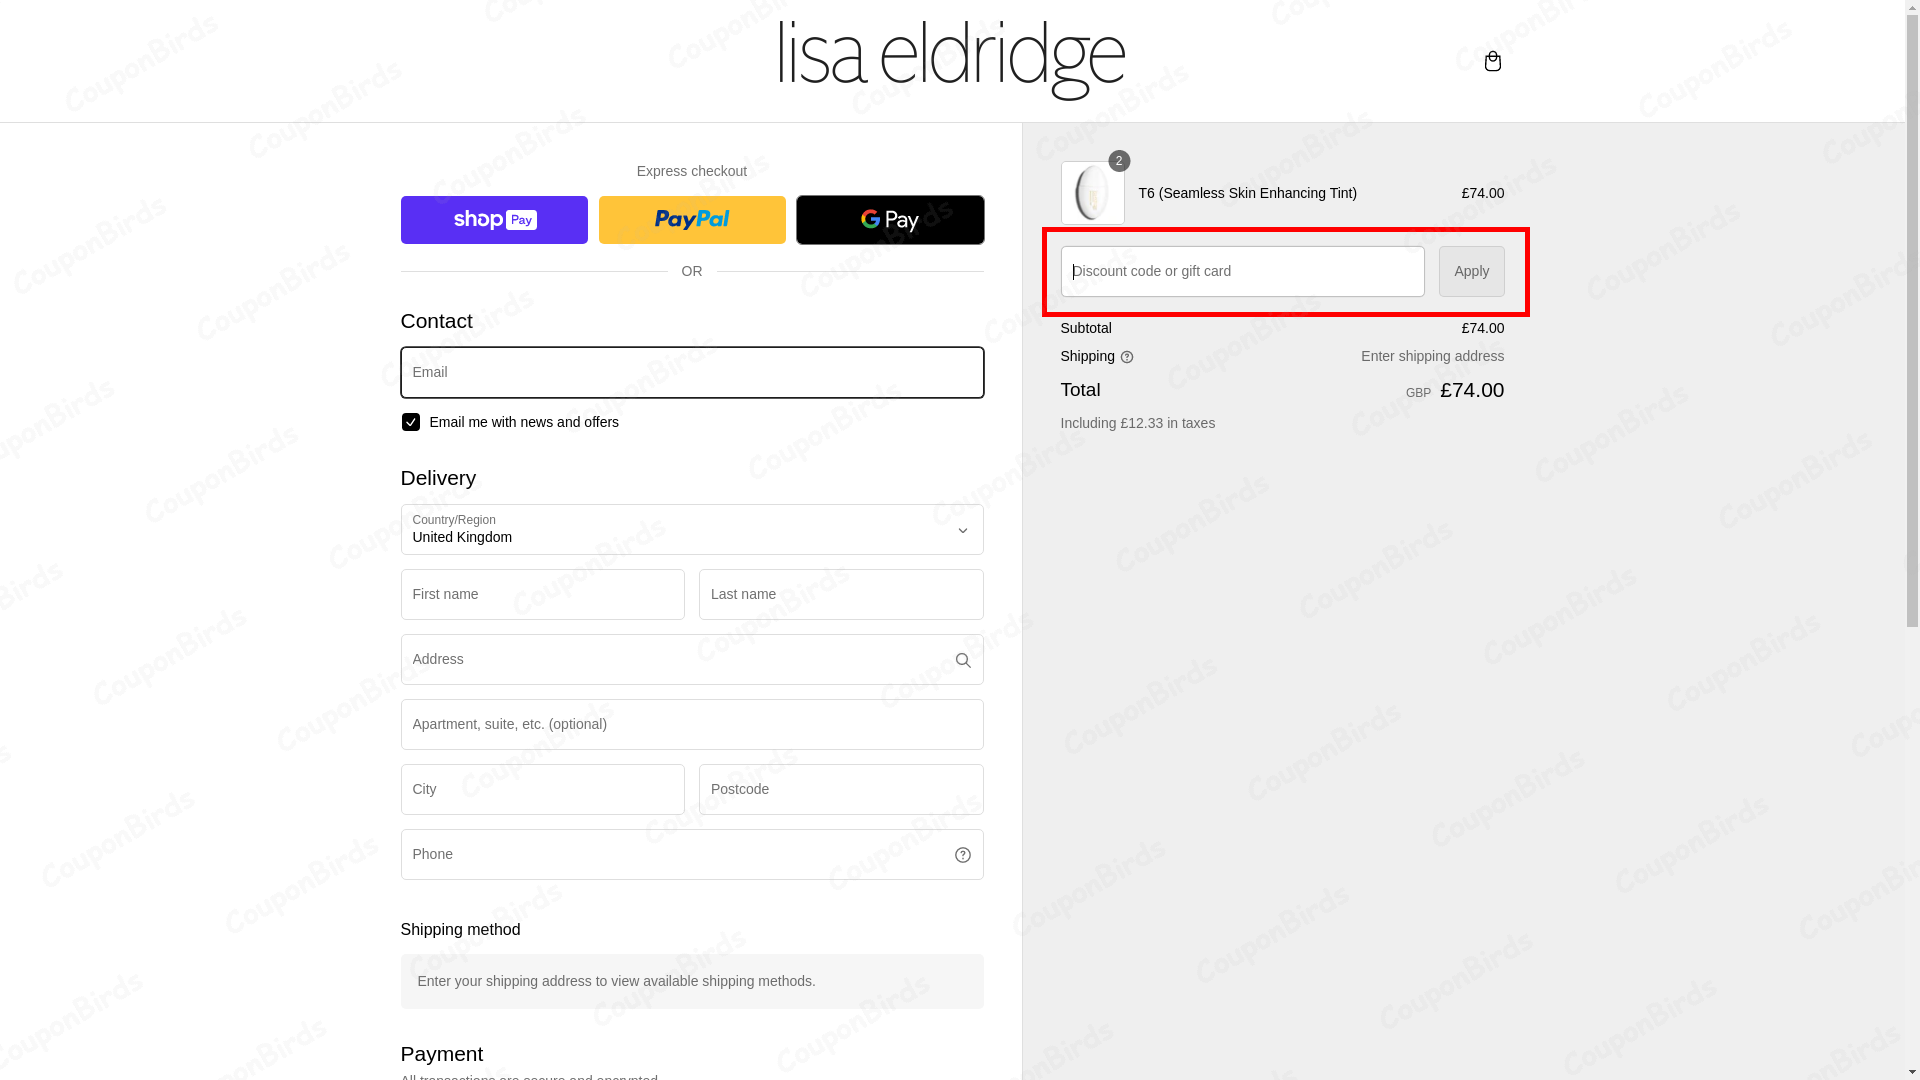Click the address search magnifier icon
The width and height of the screenshot is (1920, 1080).
click(963, 659)
